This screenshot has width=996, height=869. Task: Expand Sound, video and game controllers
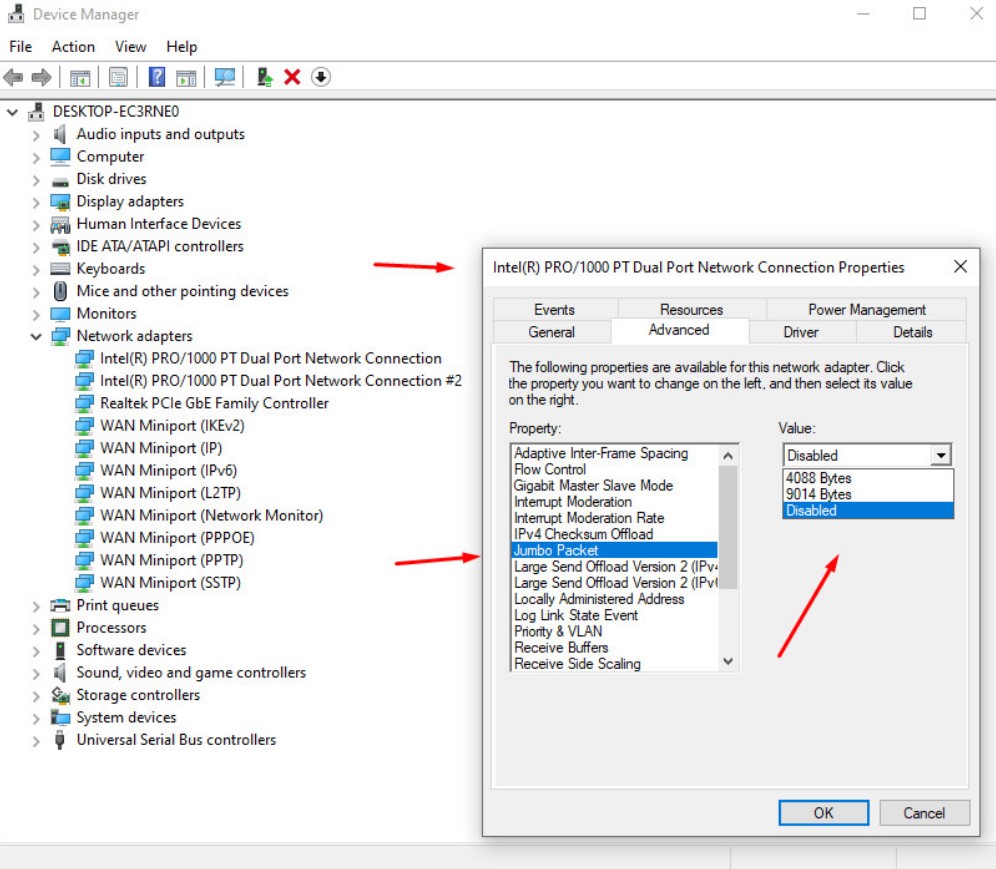pos(36,673)
